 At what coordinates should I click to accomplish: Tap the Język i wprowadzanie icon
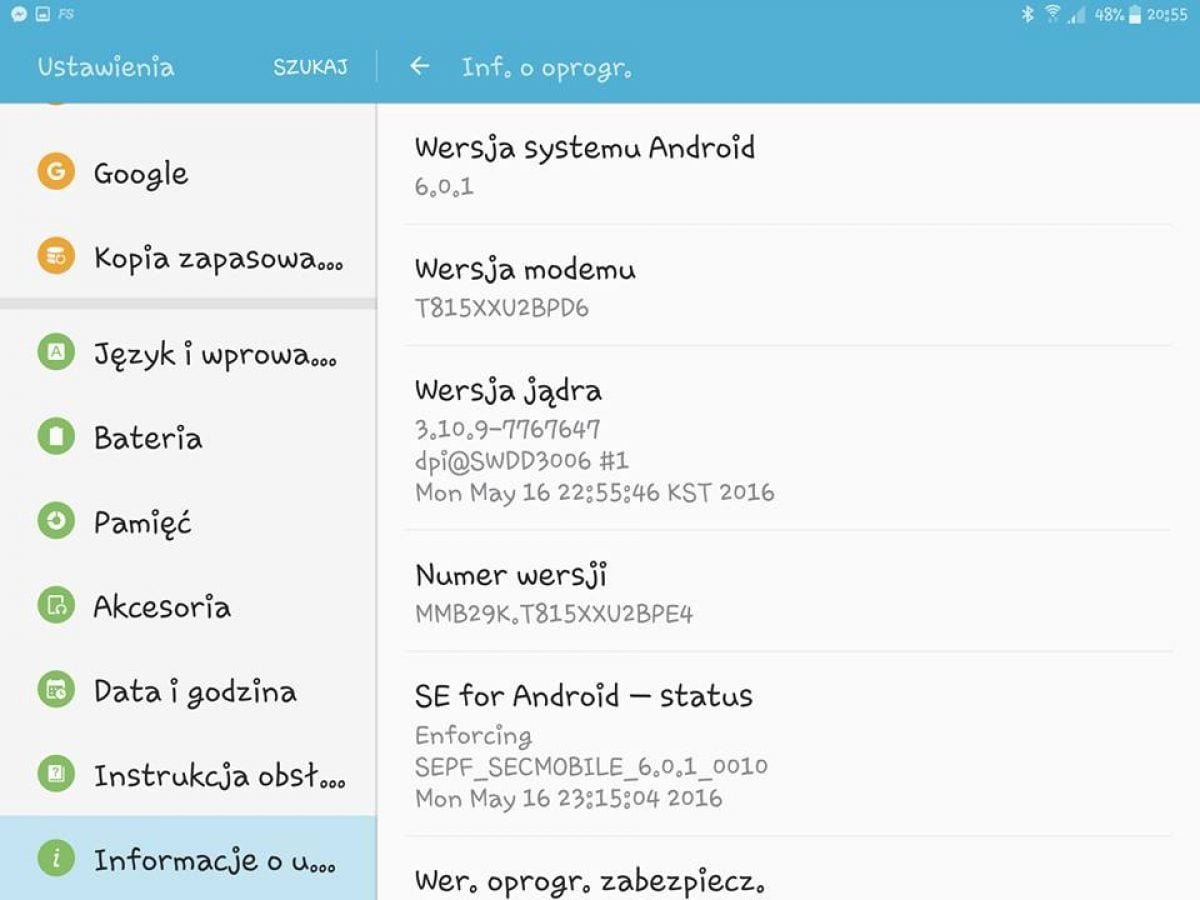(56, 352)
